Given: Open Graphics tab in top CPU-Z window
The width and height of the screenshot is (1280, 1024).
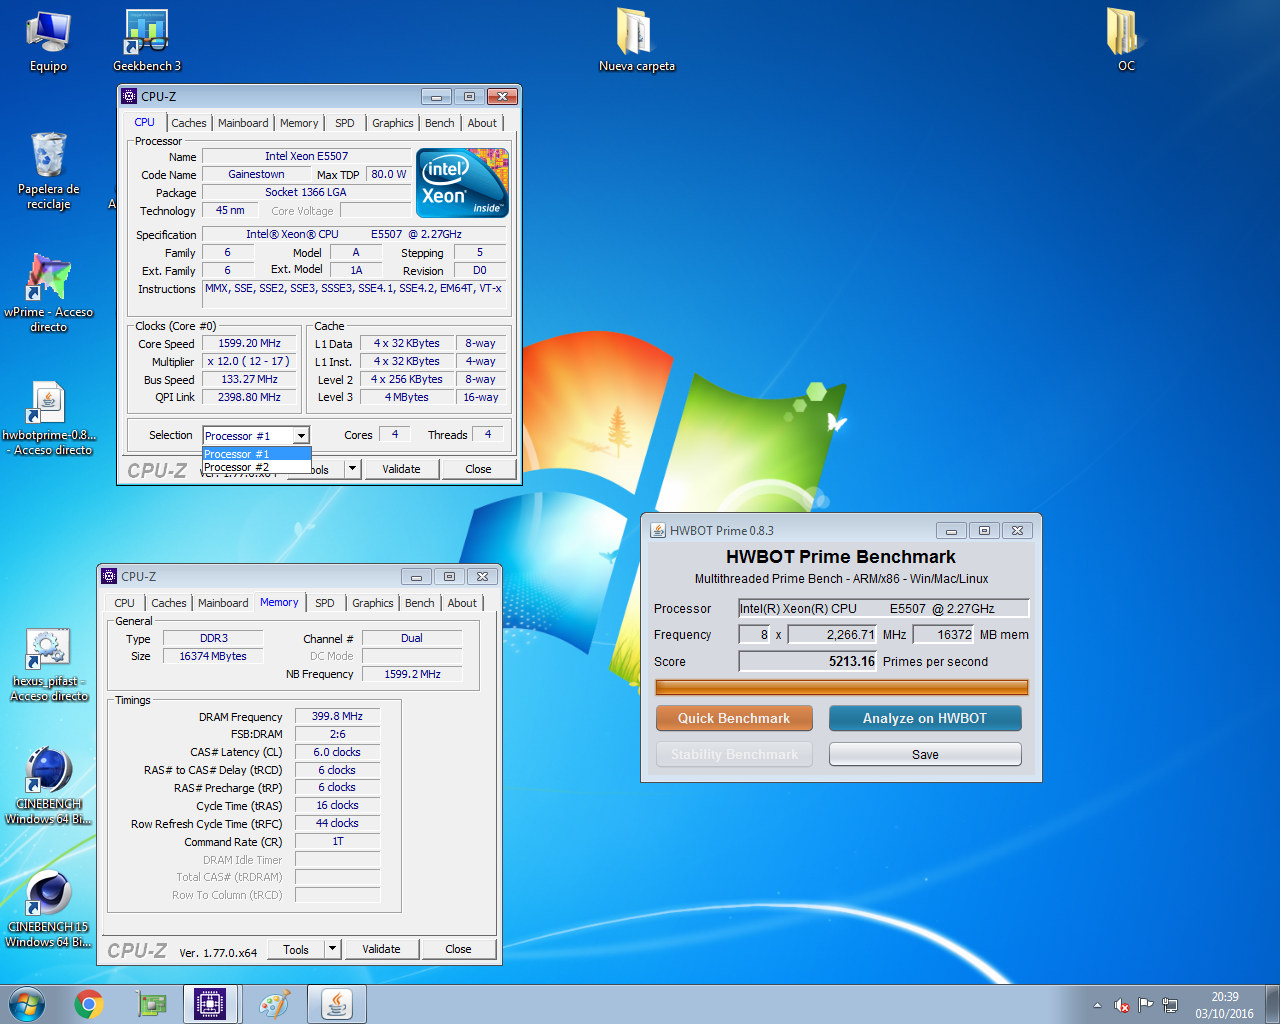Looking at the screenshot, I should click(x=392, y=123).
